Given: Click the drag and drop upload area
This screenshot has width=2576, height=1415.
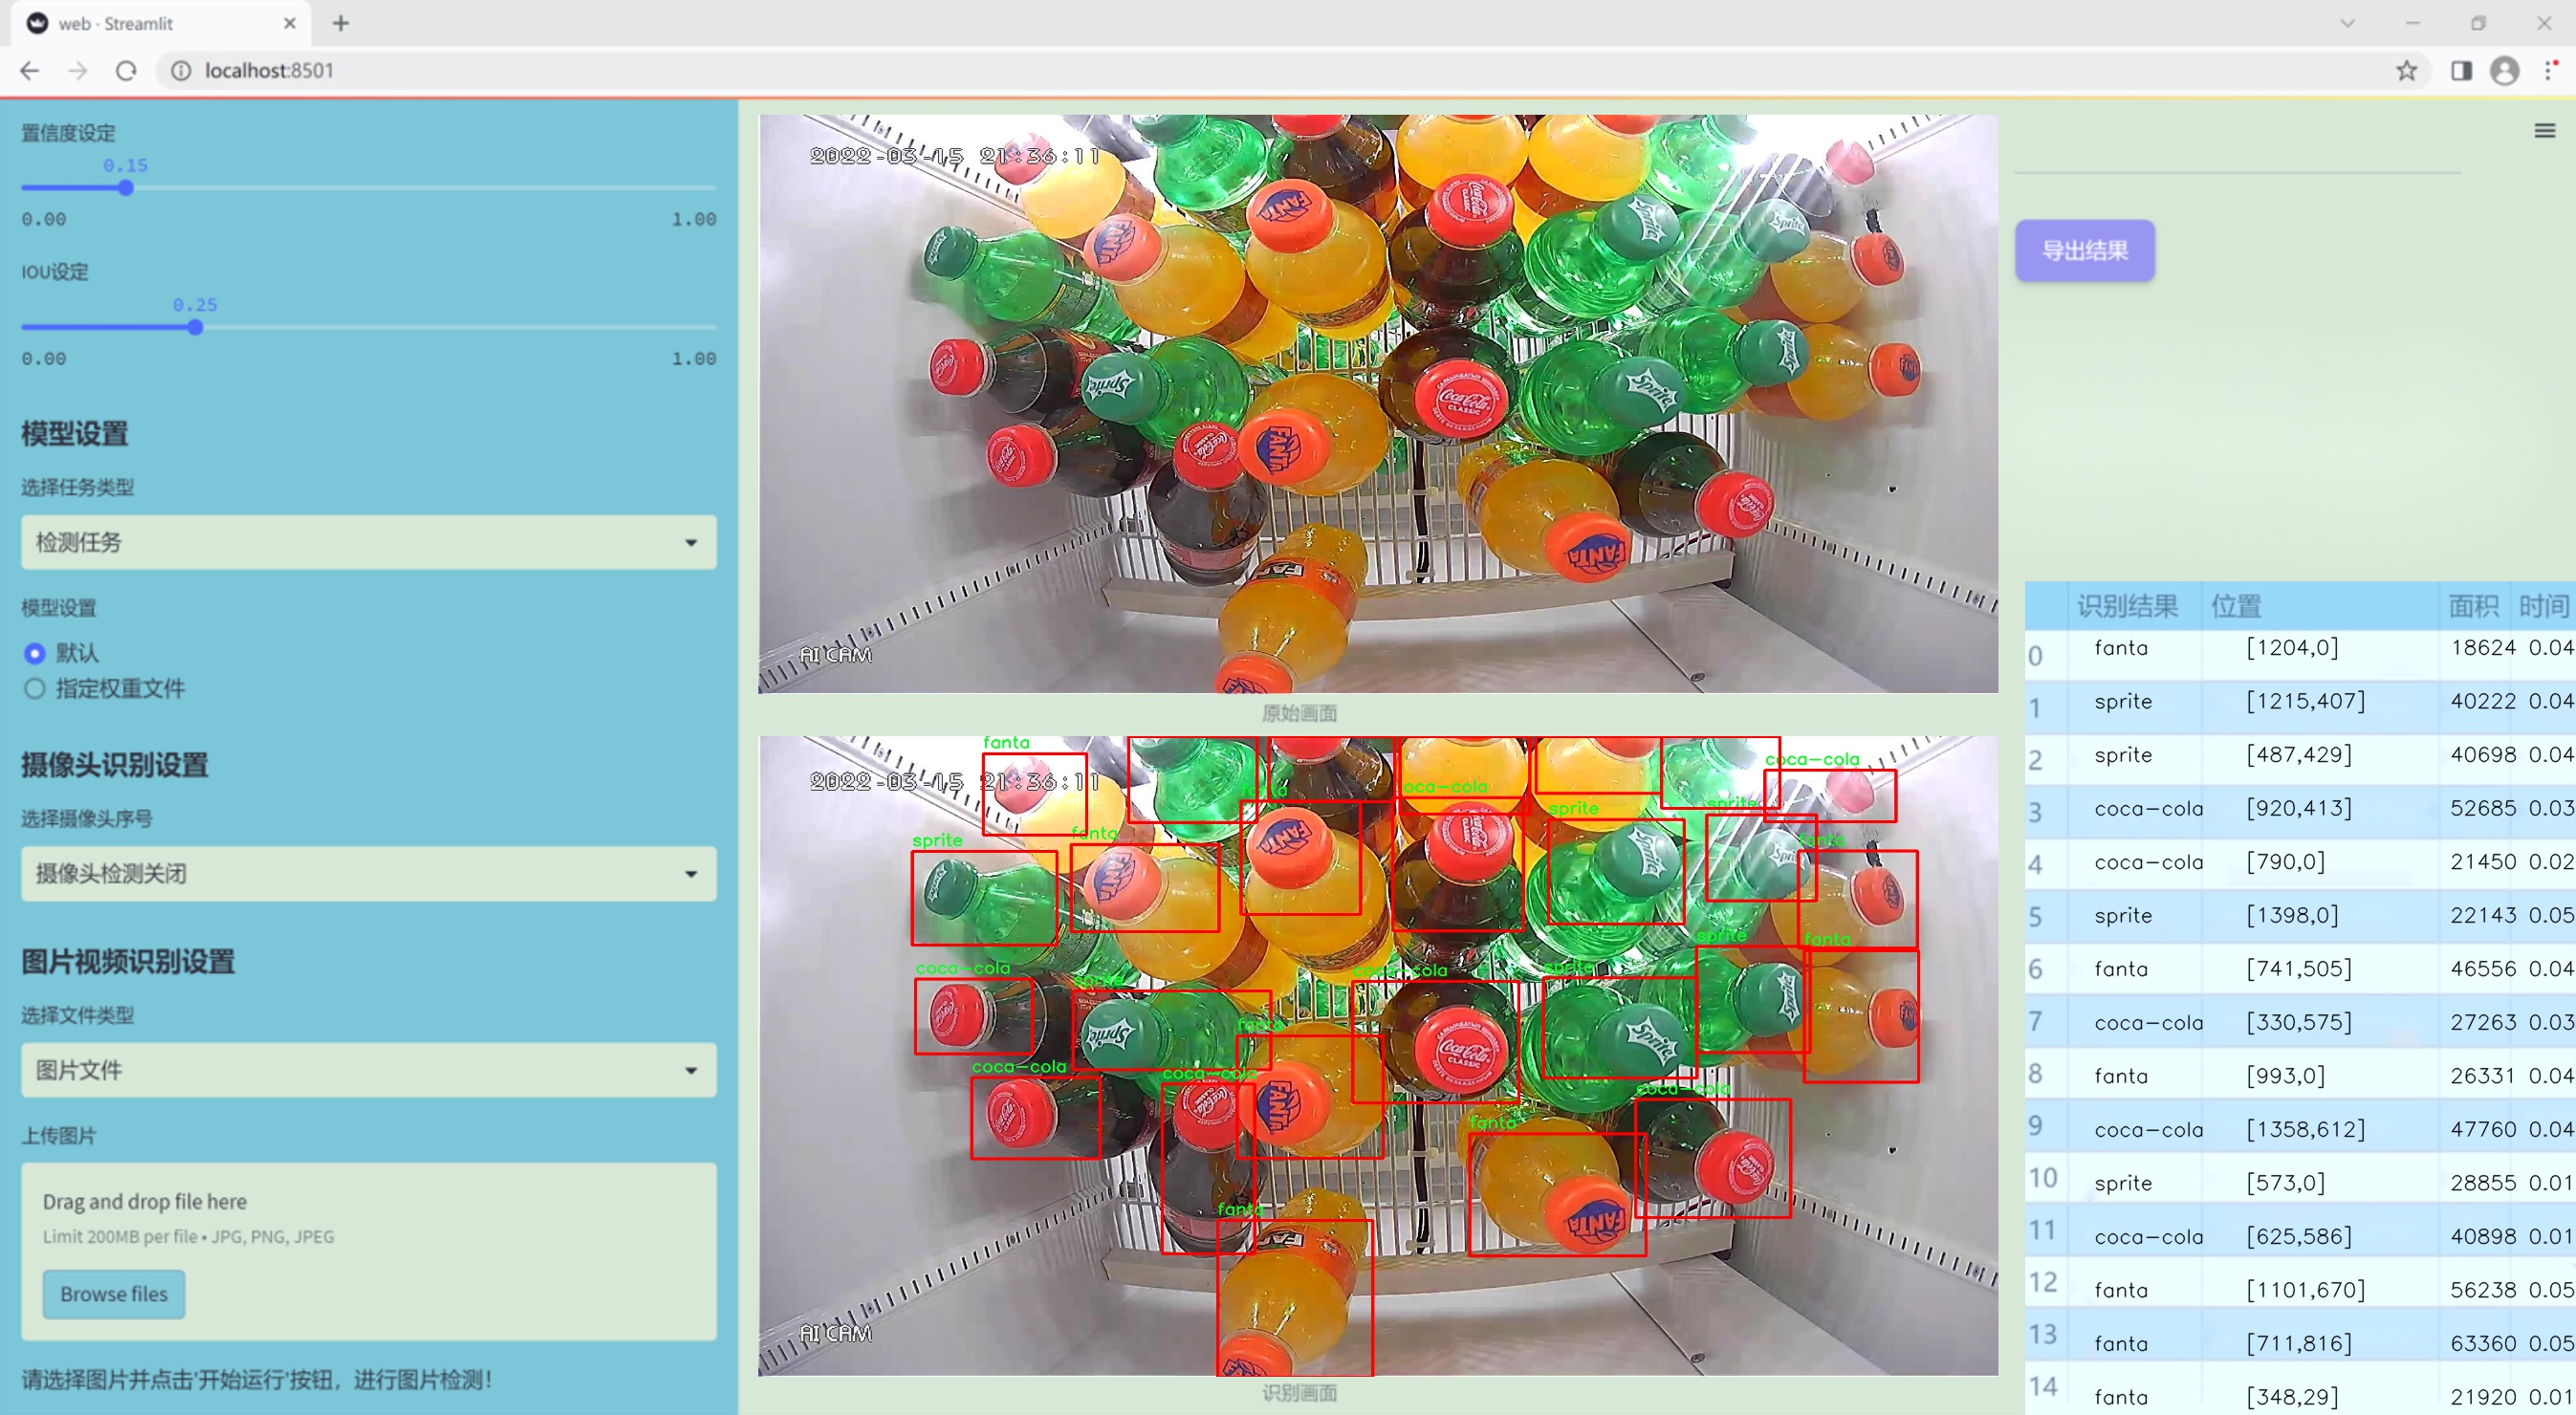Looking at the screenshot, I should point(369,1251).
